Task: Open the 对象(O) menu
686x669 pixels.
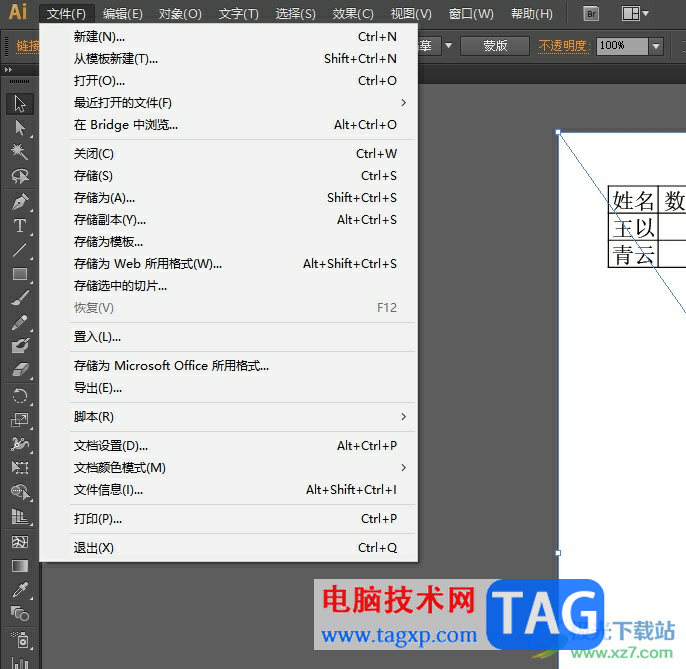Action: [180, 14]
